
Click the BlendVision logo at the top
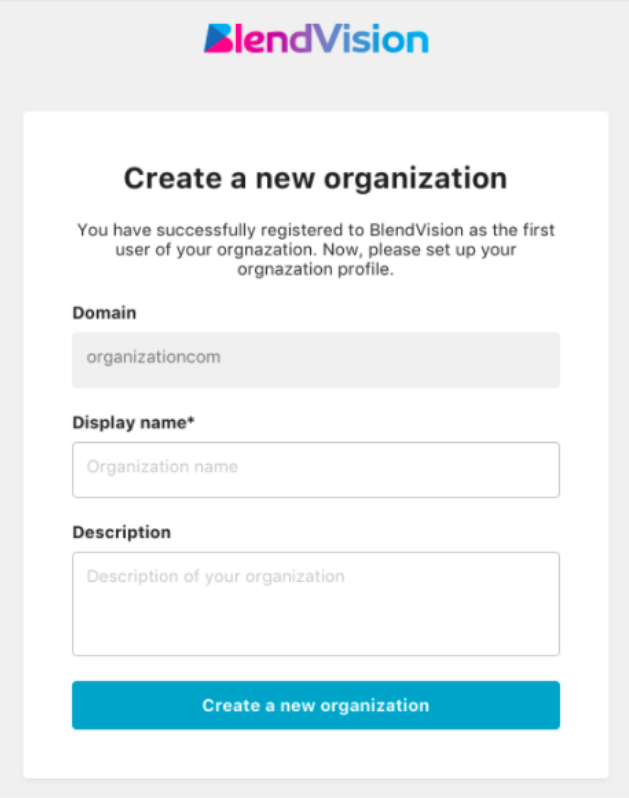(x=316, y=39)
